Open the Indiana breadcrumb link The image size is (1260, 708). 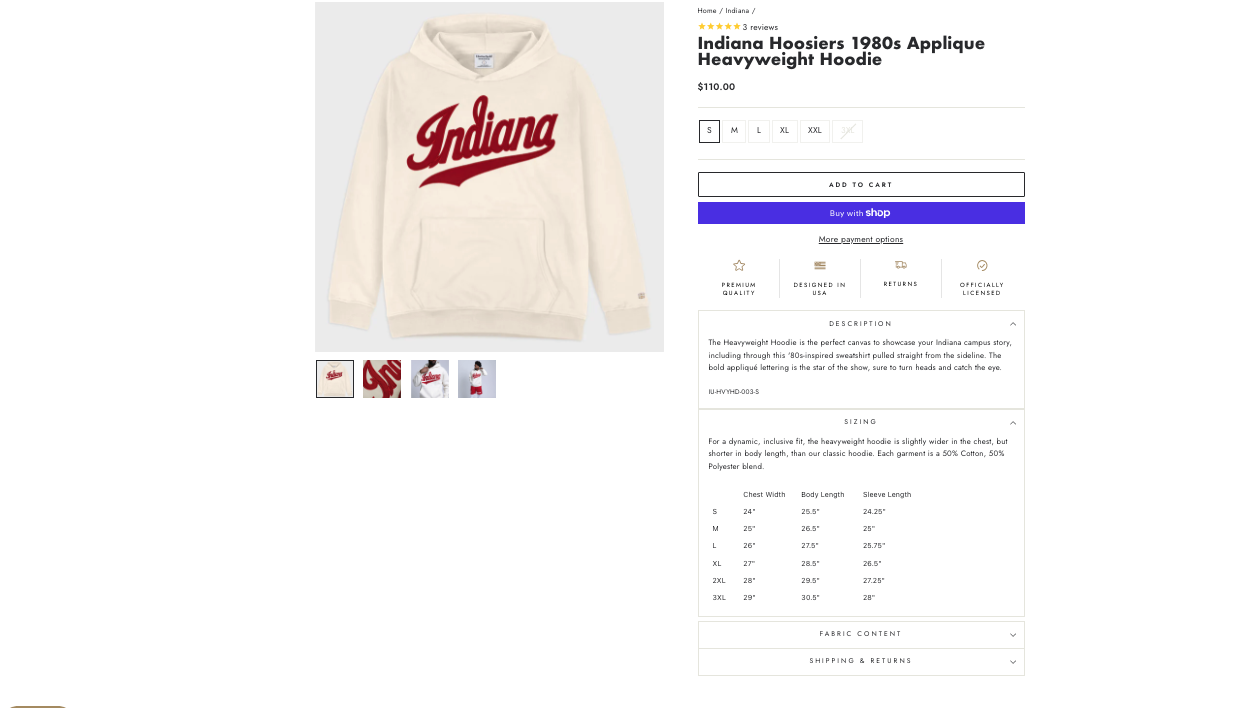click(x=737, y=11)
